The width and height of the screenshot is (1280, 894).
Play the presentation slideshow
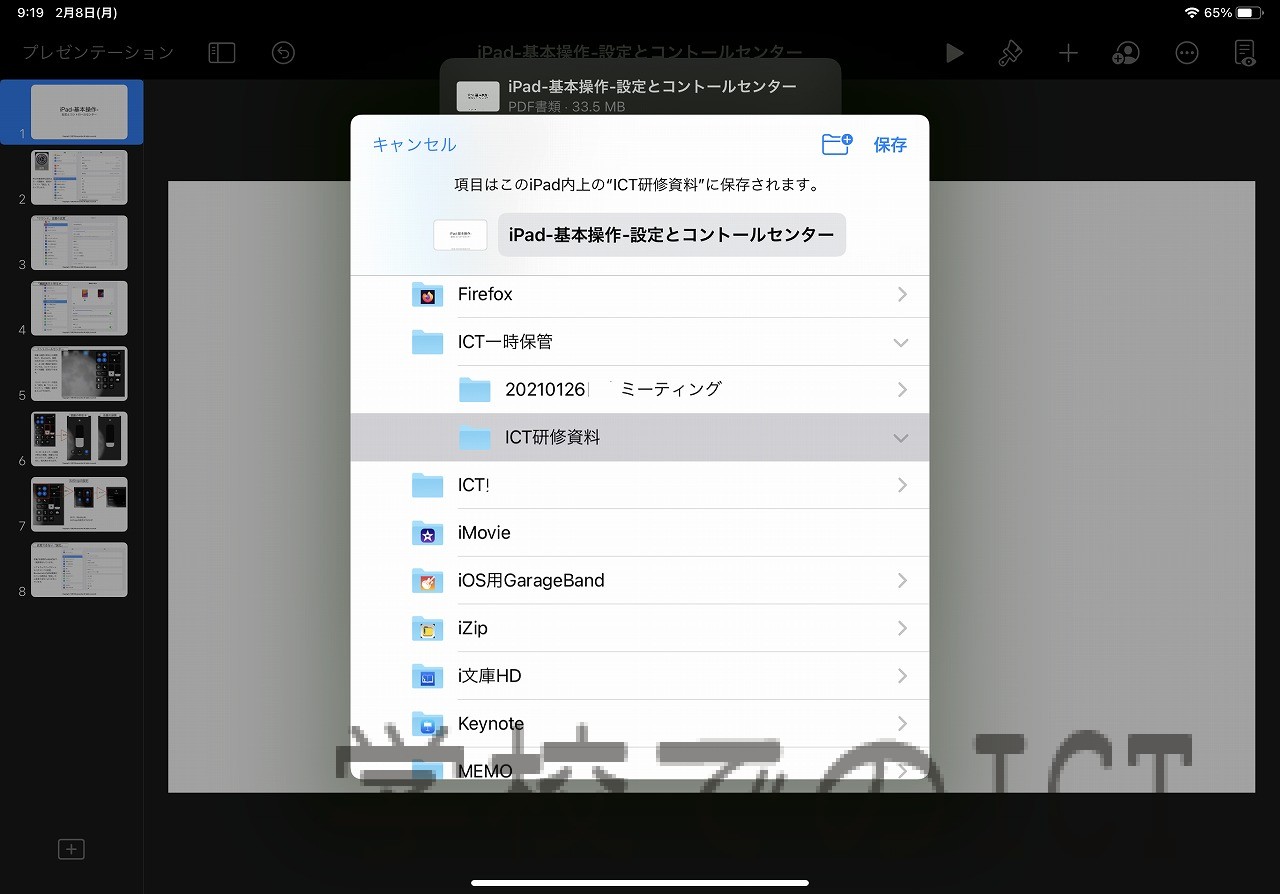pos(955,53)
